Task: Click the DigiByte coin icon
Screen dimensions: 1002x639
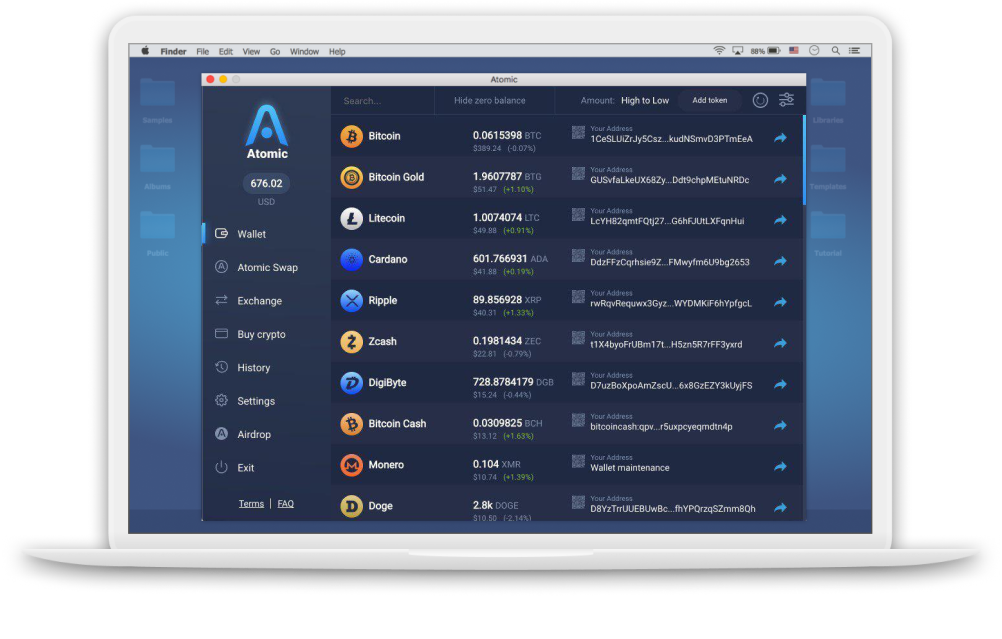Action: click(351, 383)
